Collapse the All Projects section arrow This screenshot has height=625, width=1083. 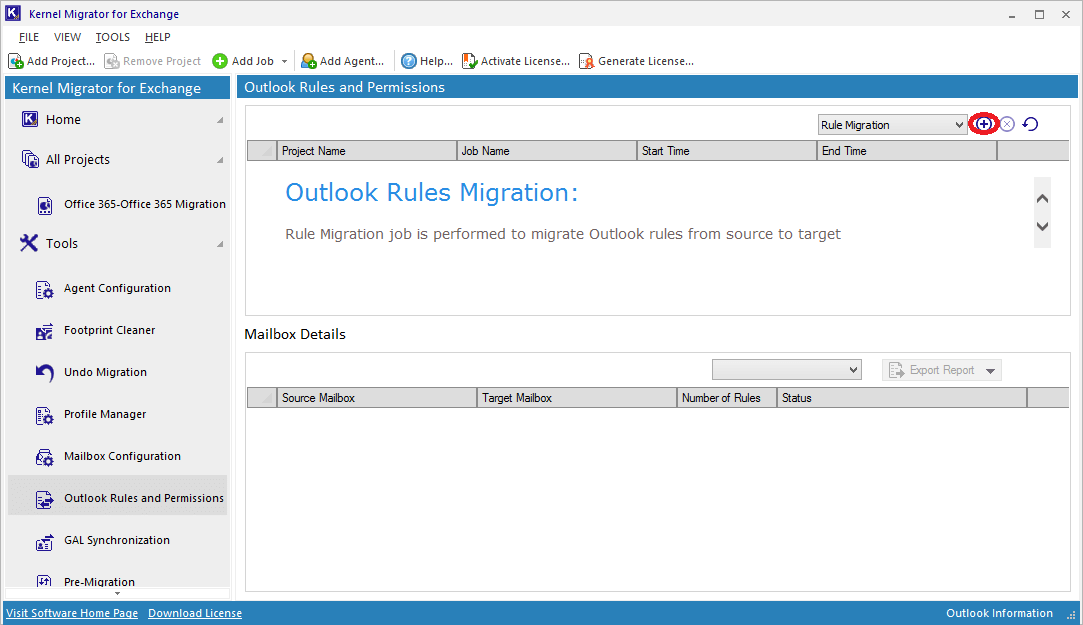[220, 160]
